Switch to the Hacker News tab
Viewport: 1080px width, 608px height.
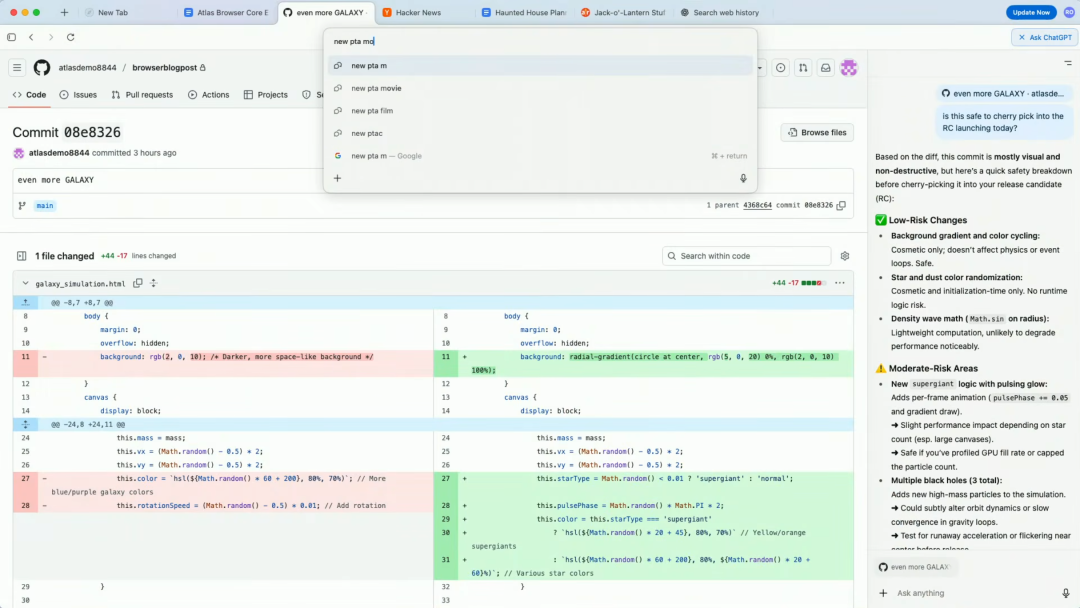point(417,13)
